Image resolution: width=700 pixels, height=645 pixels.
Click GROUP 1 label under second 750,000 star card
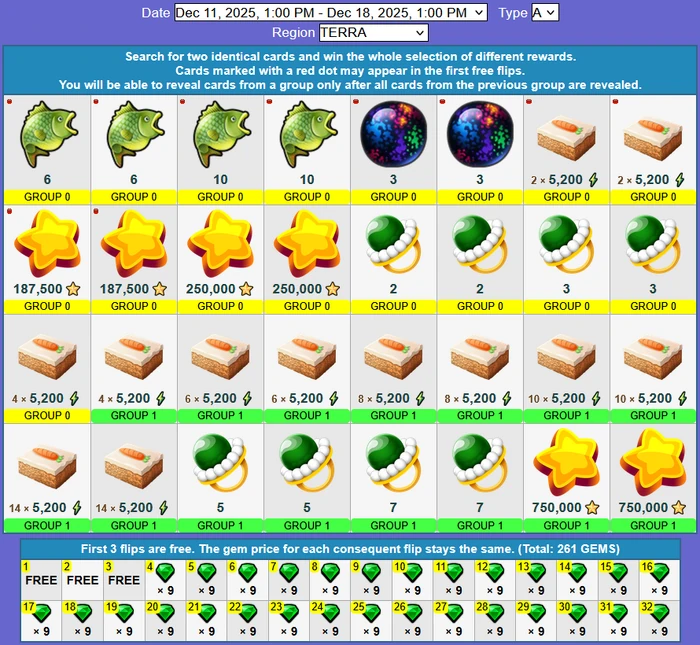click(x=653, y=525)
